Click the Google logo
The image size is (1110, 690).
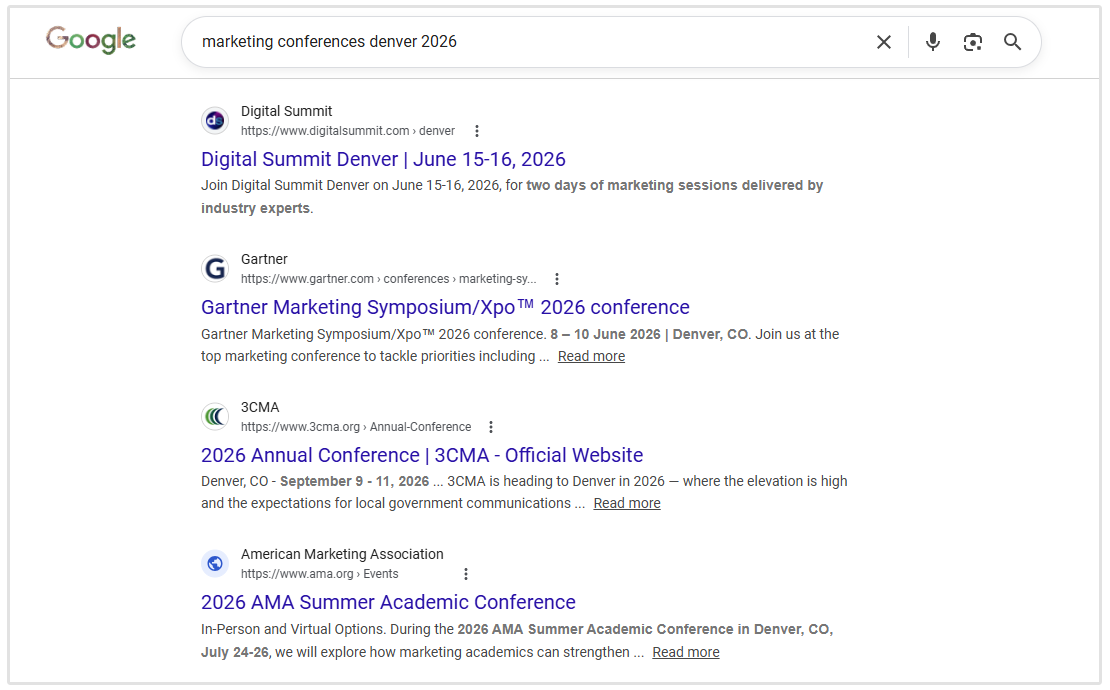90,40
